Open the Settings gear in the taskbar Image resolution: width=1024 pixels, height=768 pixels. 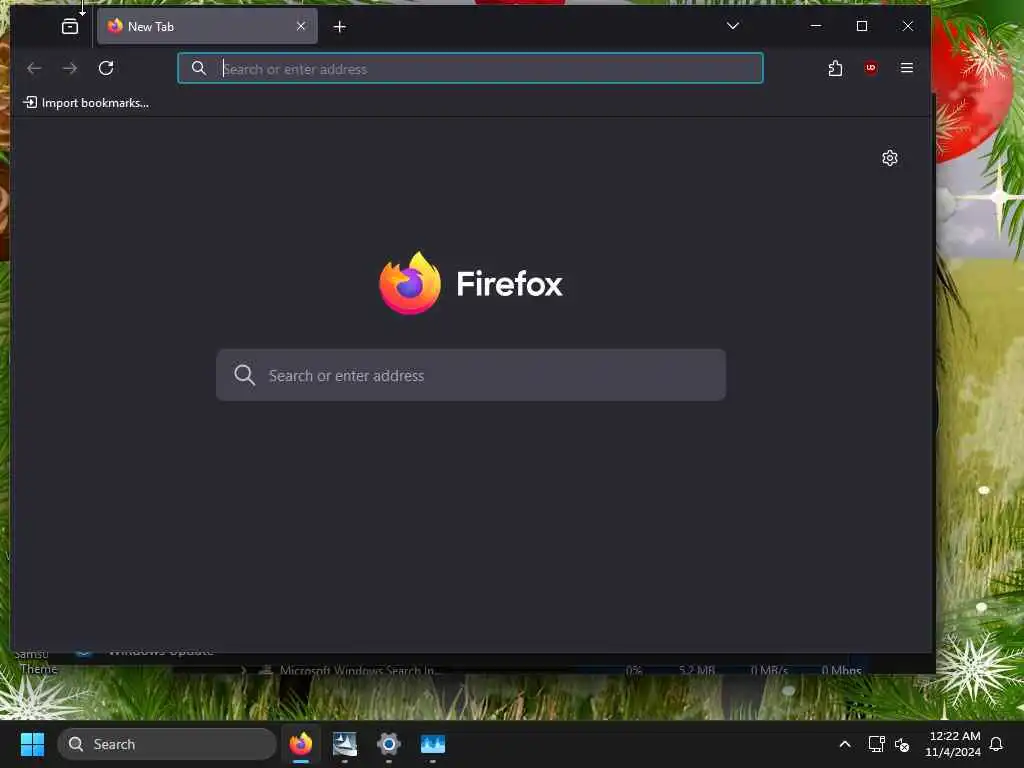(x=389, y=744)
